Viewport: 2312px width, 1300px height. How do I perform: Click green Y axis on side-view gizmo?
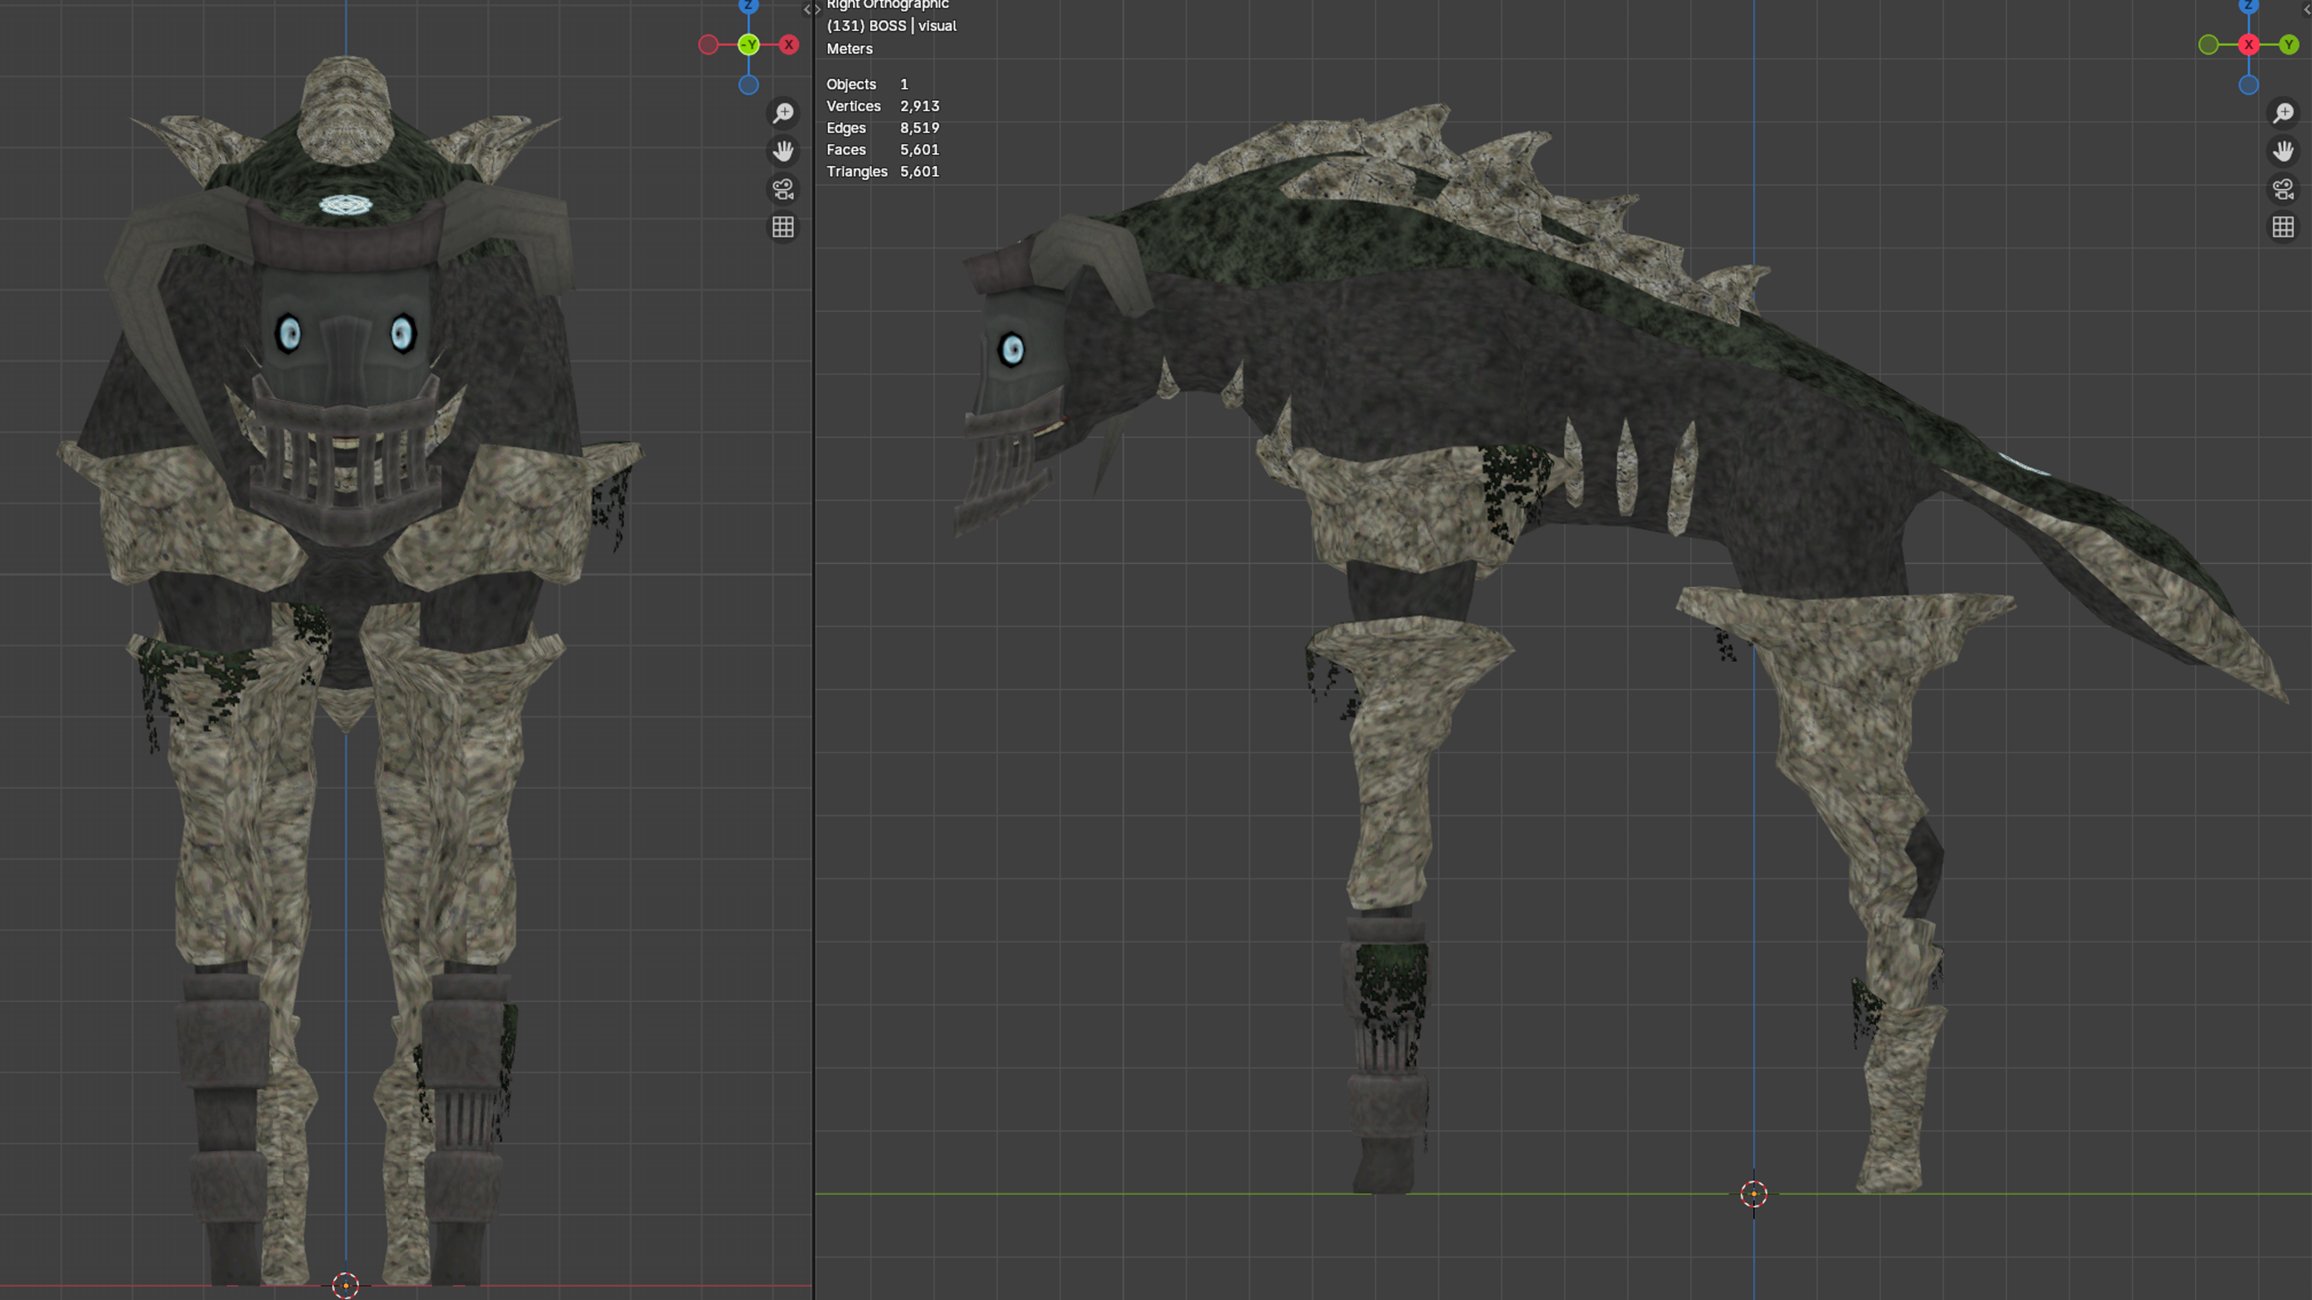point(2288,45)
